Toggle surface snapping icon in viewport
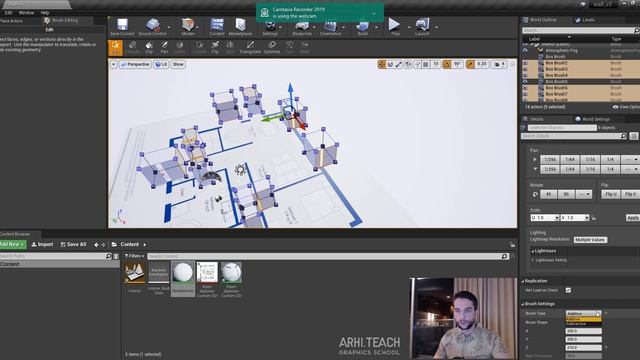The image size is (640, 360). tap(417, 64)
